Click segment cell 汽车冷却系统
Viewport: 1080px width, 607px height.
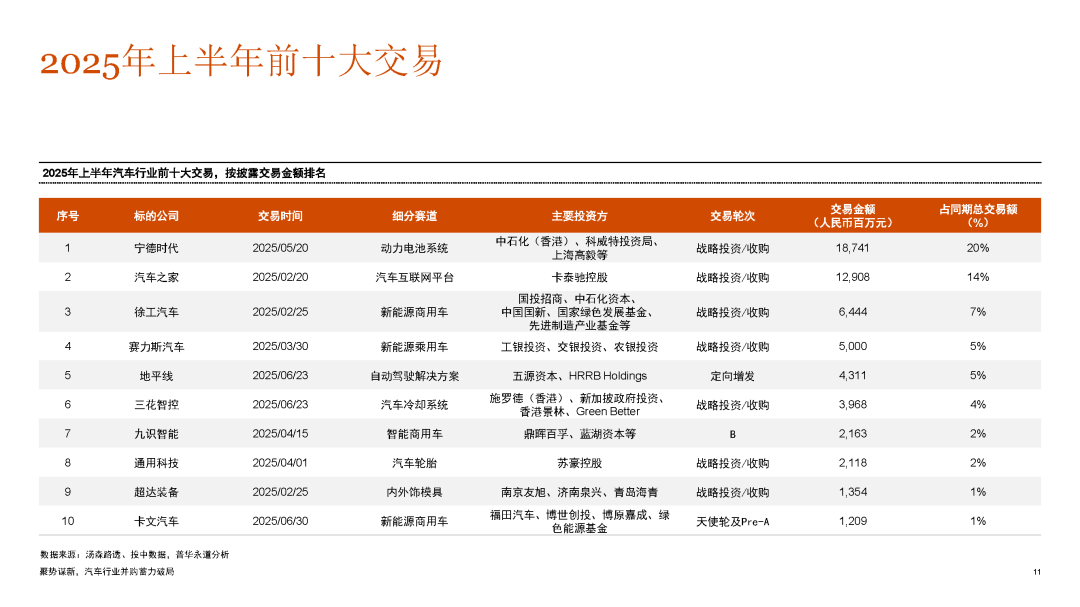click(415, 404)
